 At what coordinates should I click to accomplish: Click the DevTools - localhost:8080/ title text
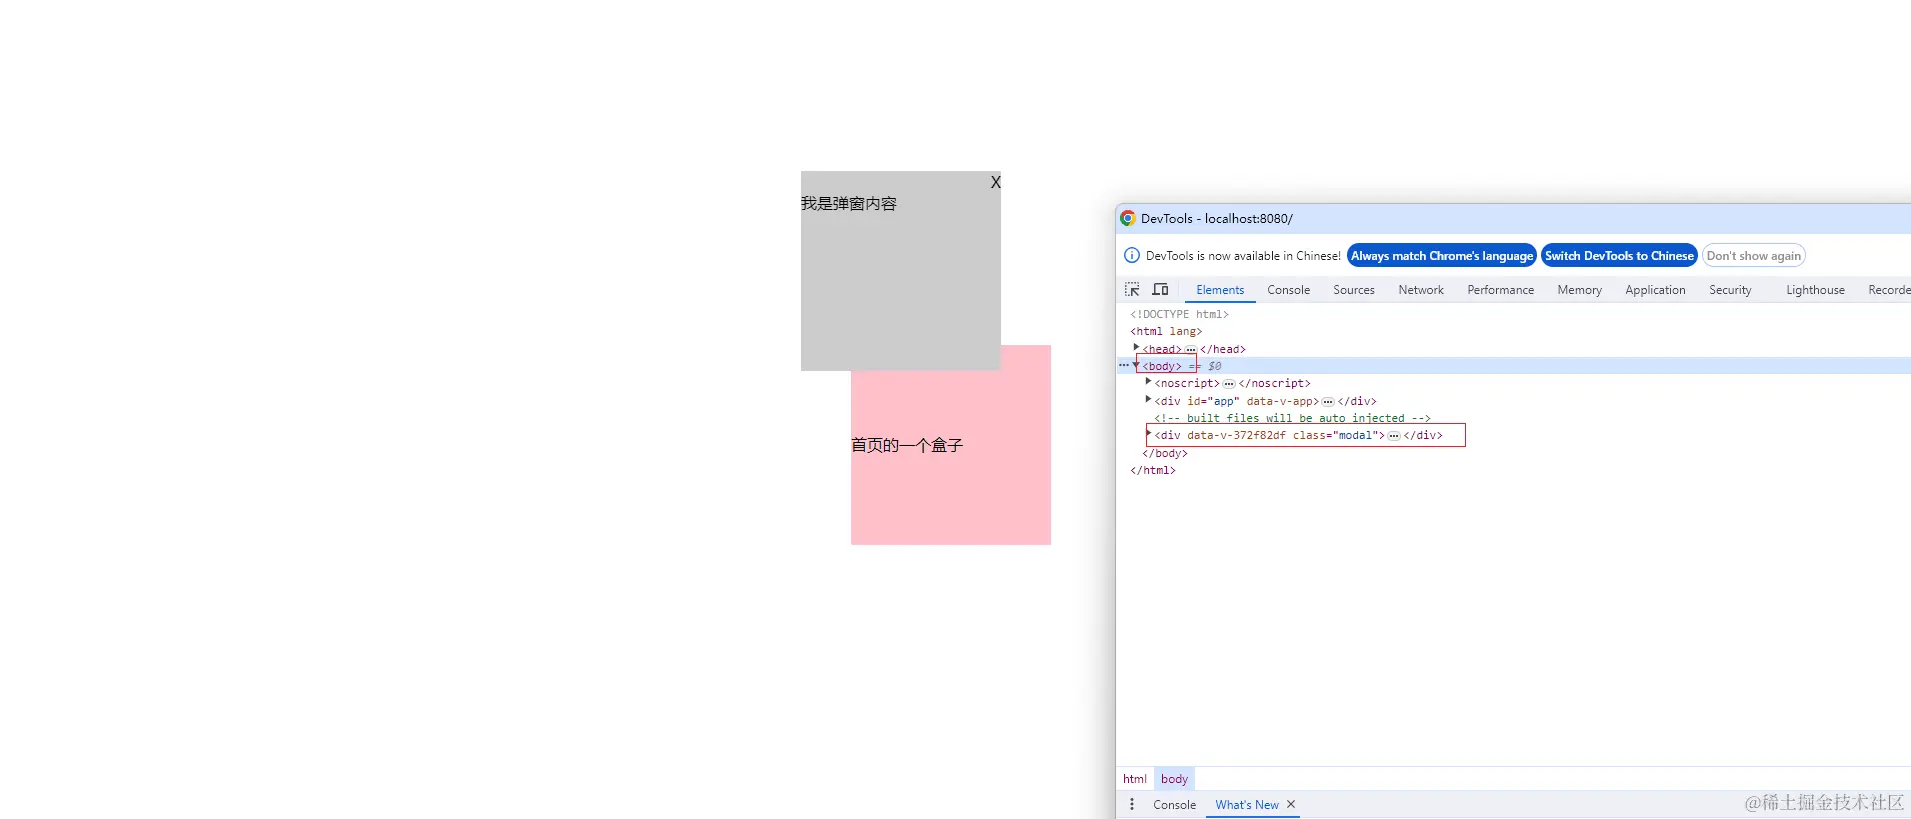(1216, 218)
